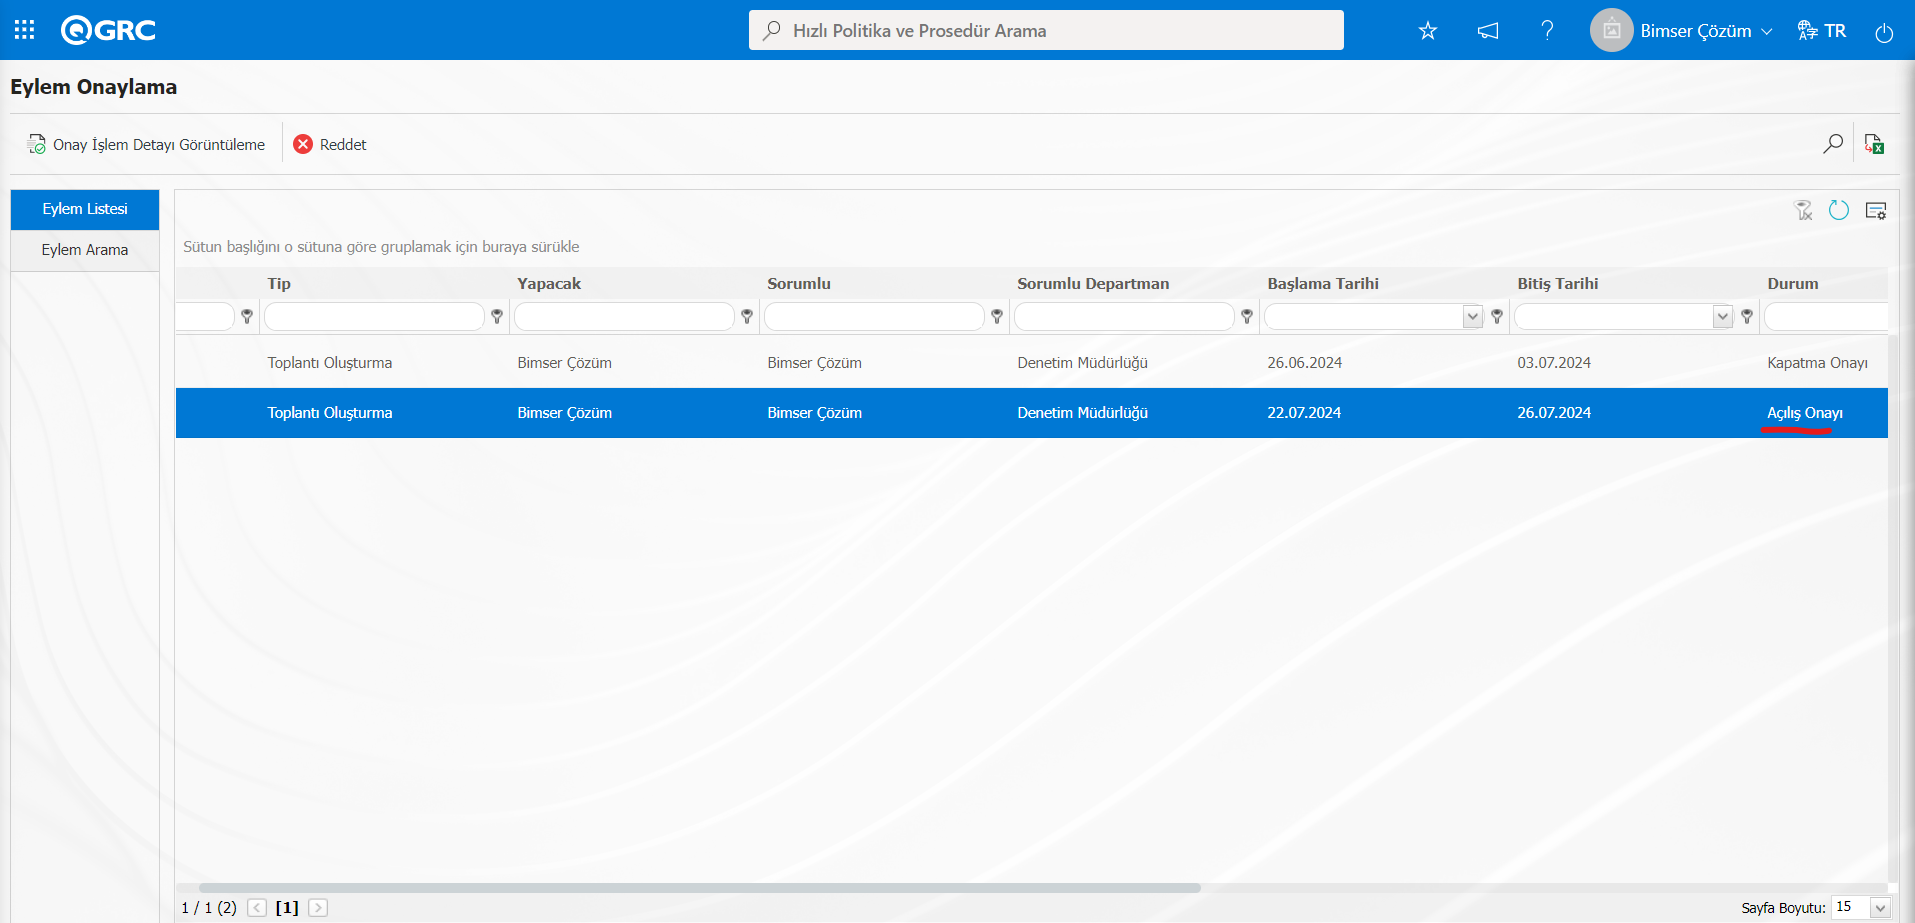Go to next page arrow
1915x923 pixels.
(x=318, y=908)
